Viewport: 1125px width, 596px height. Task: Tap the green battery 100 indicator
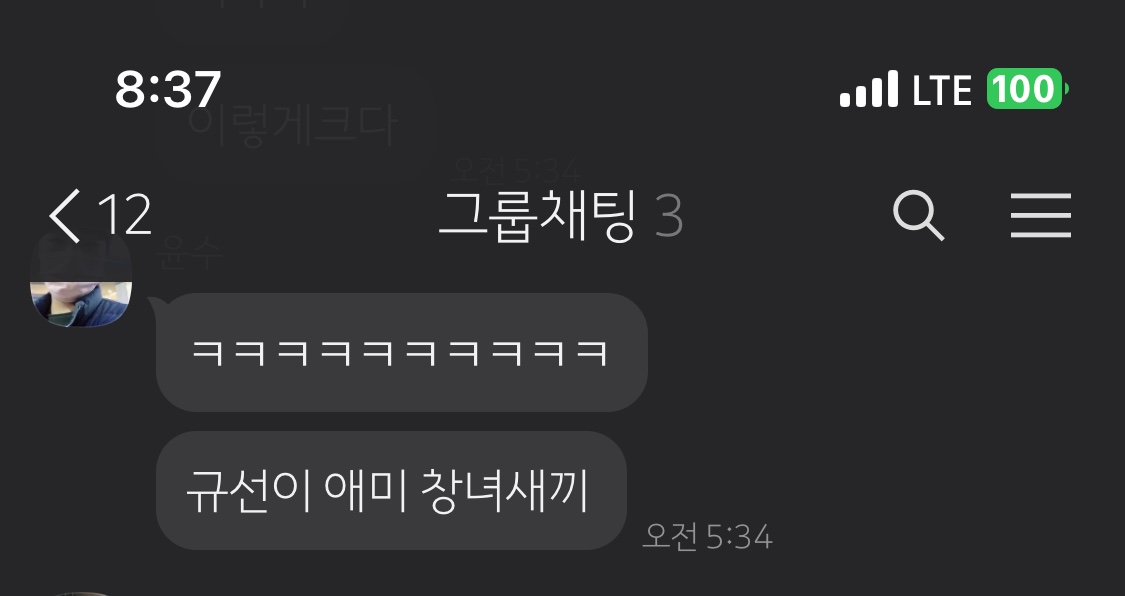1027,89
